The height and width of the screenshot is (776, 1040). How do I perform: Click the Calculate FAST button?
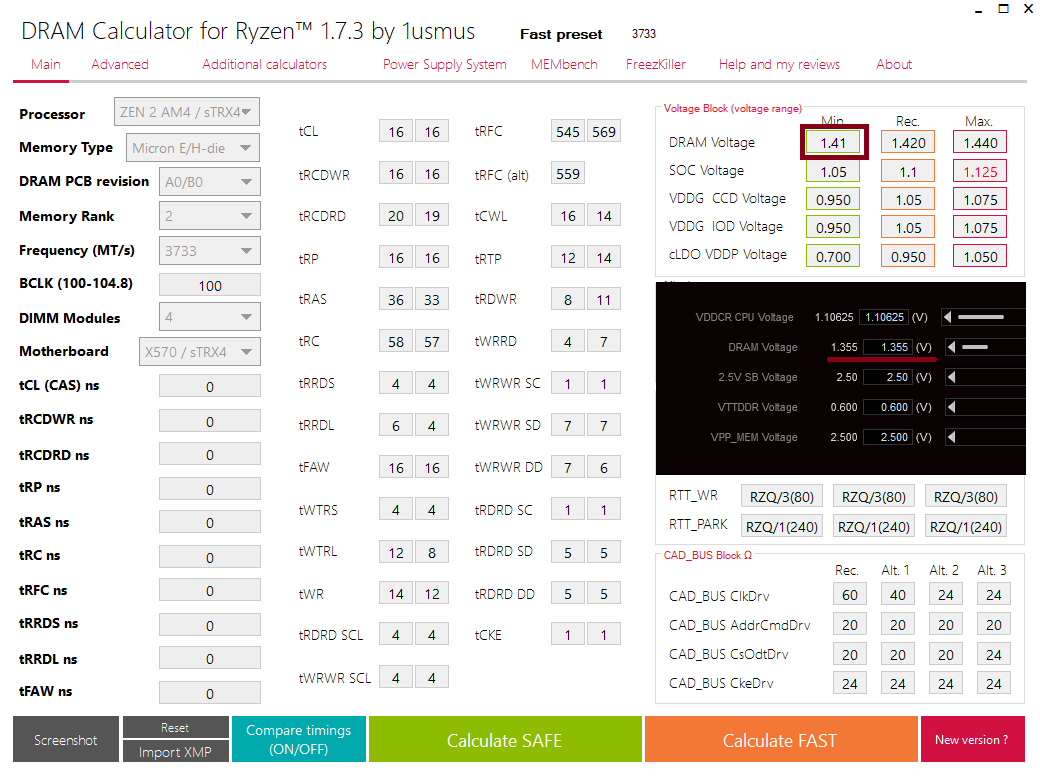coord(780,740)
